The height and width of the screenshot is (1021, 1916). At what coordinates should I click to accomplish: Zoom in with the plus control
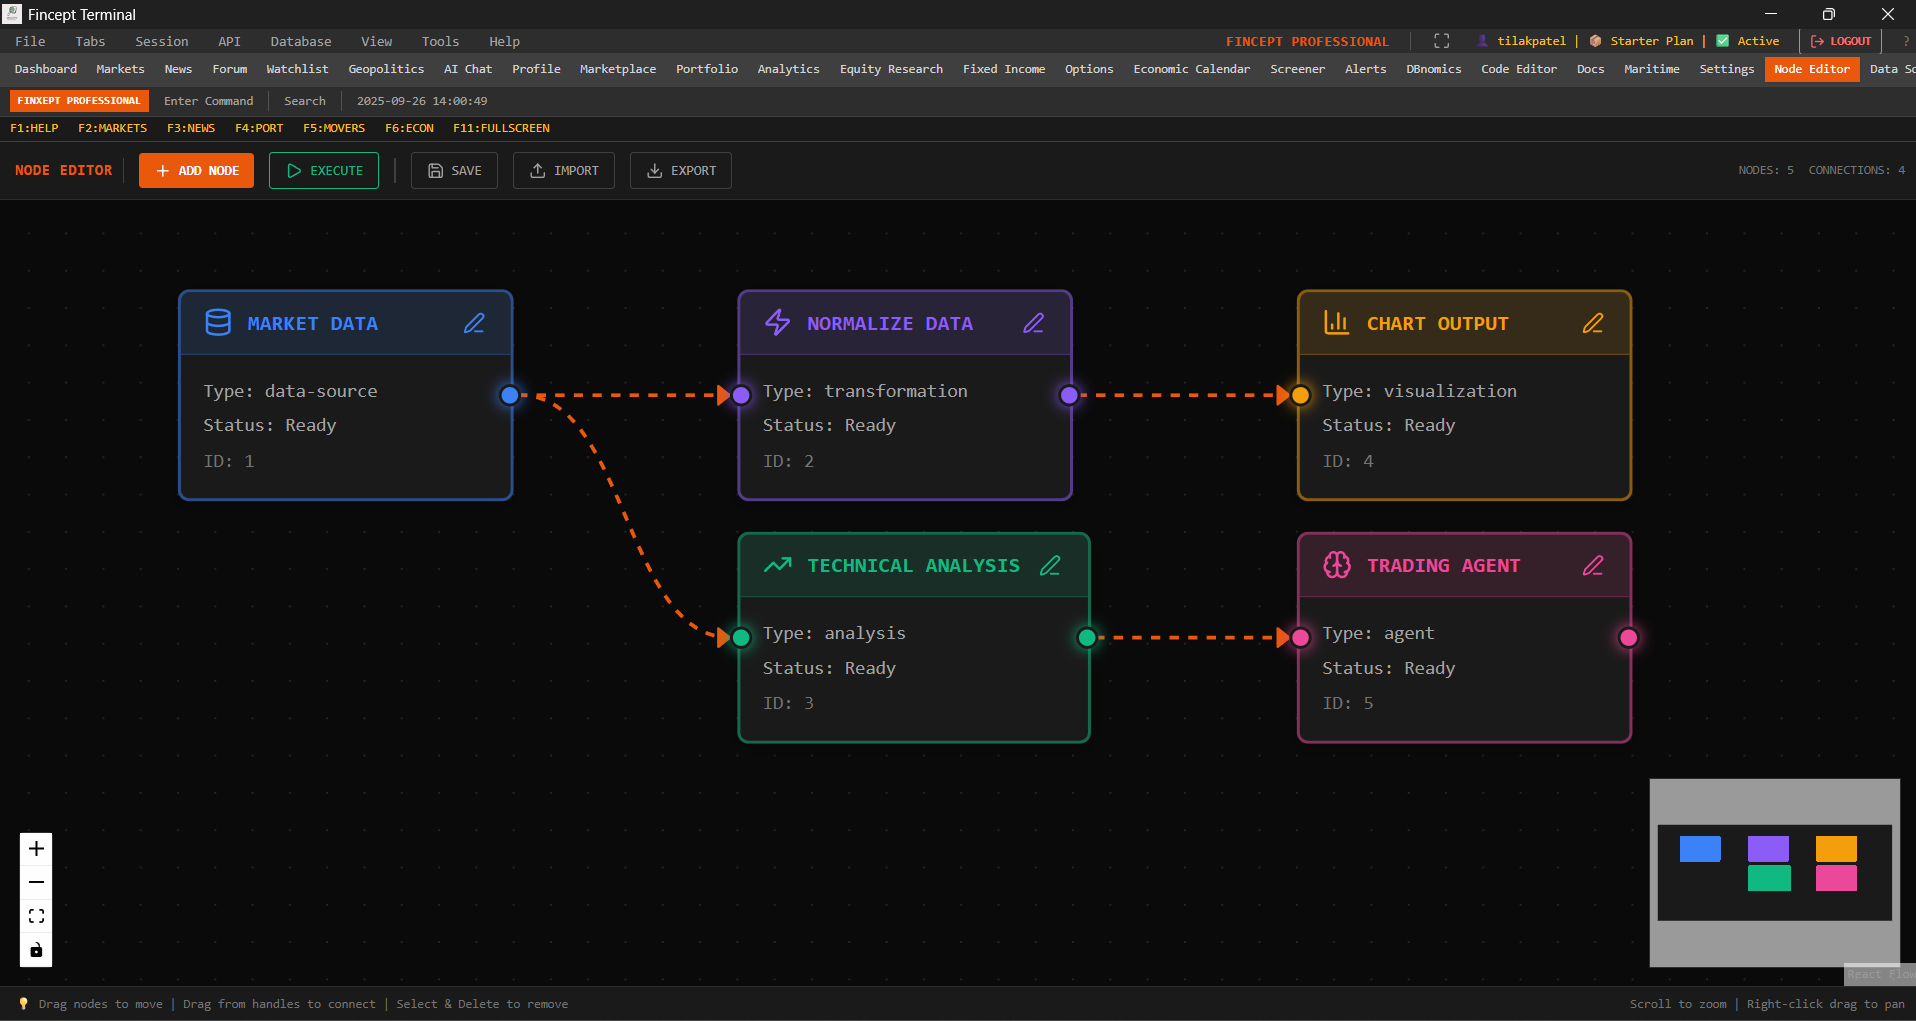(x=36, y=848)
